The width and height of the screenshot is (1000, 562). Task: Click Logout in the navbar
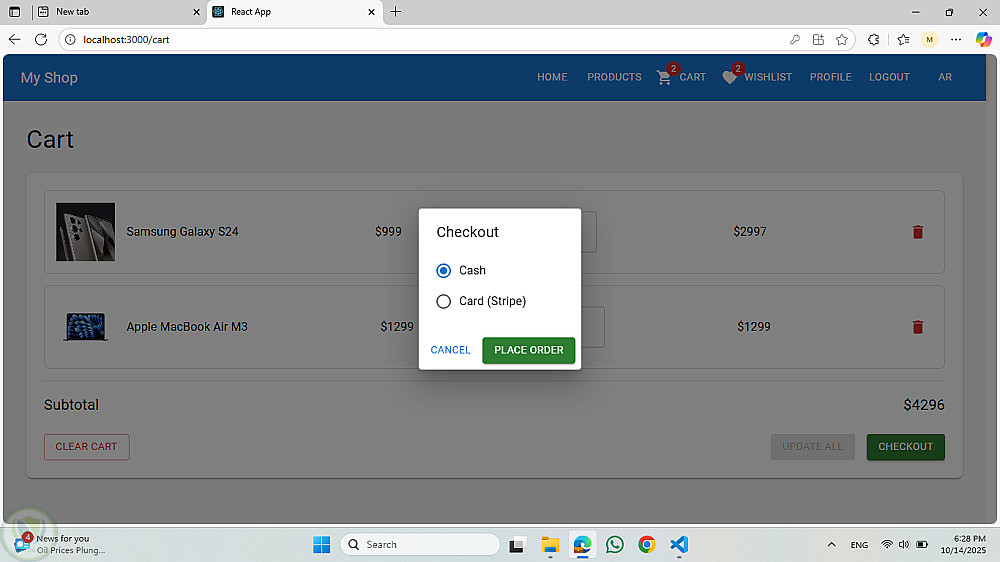point(889,77)
